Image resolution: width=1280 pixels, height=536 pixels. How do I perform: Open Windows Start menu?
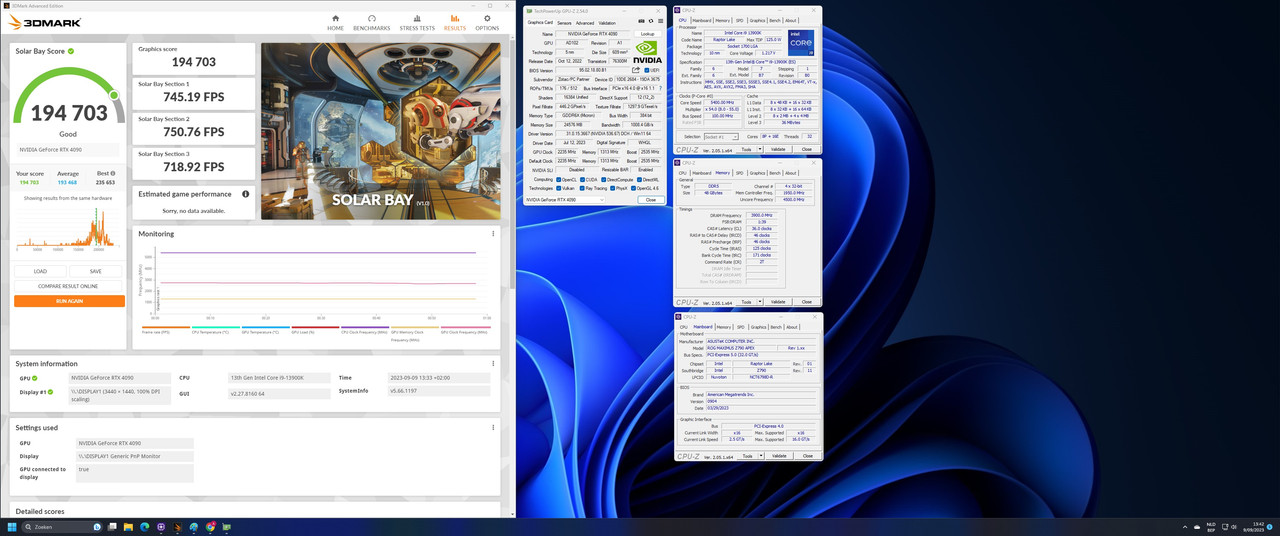[12, 527]
